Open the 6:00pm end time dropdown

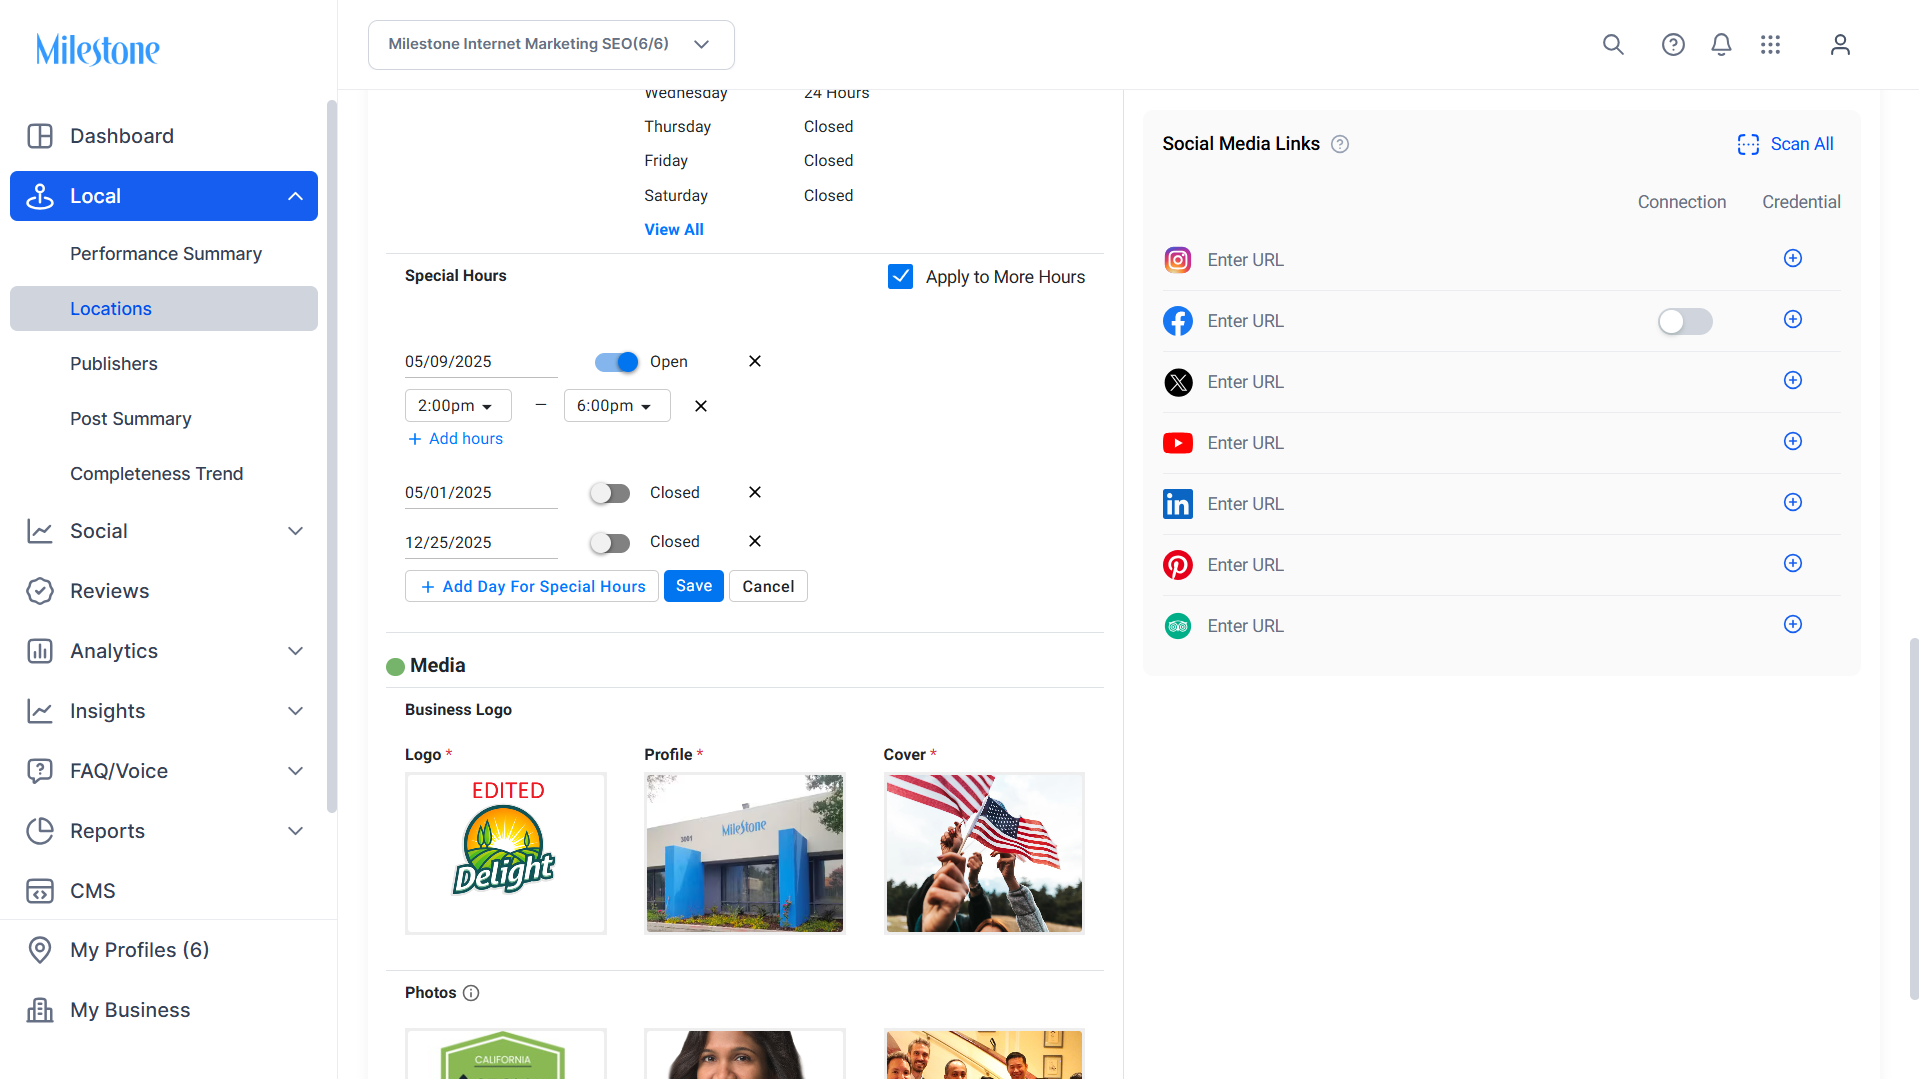click(x=617, y=406)
